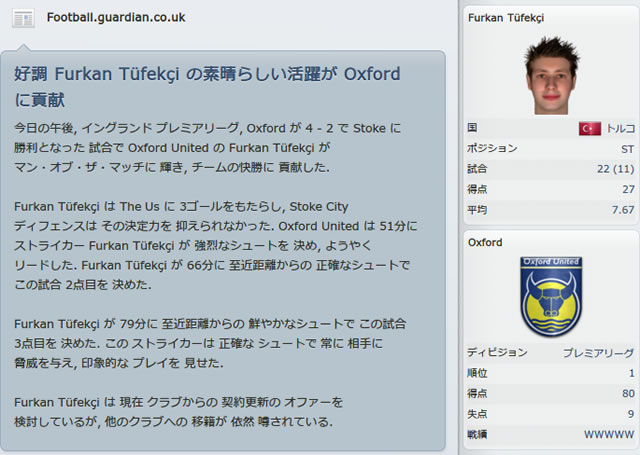Click the ディビジョン label
Viewport: 640px width, 455px height.
click(x=497, y=352)
